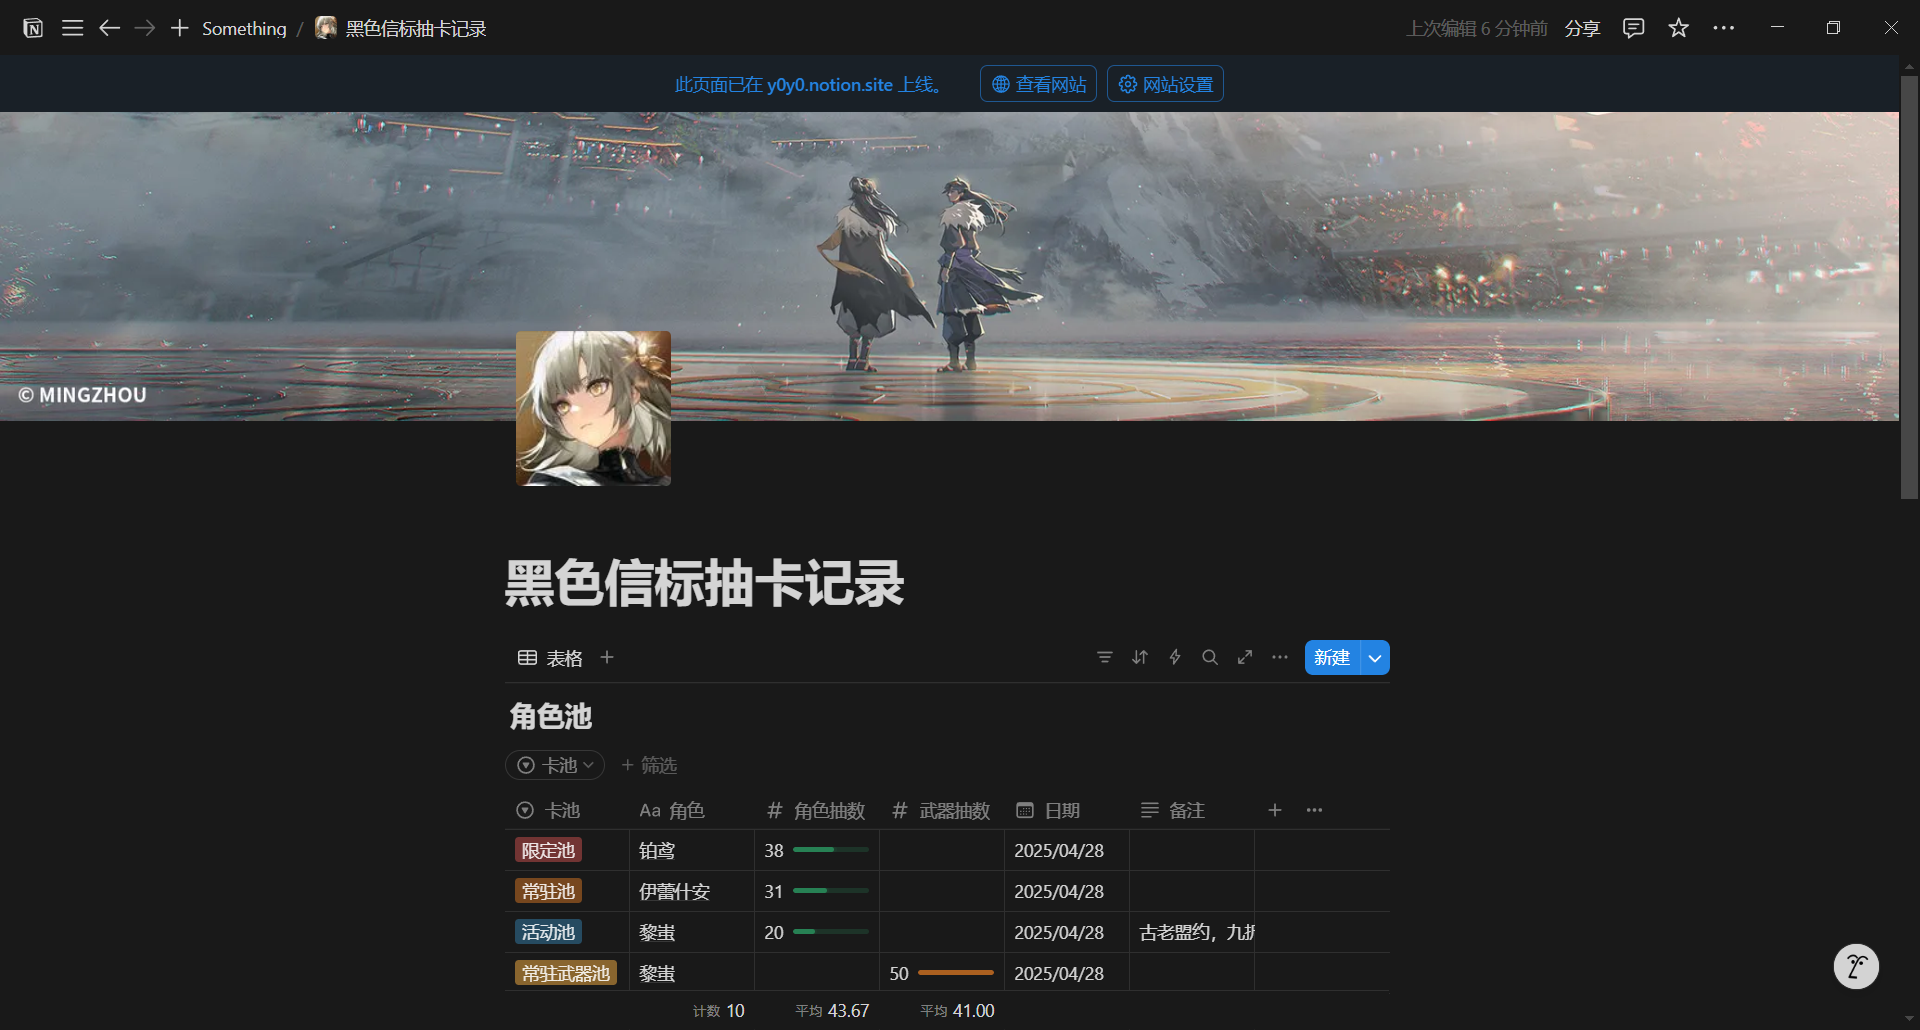Viewport: 1920px width, 1030px height.
Task: Add a new property with plus icon
Action: click(x=1275, y=810)
